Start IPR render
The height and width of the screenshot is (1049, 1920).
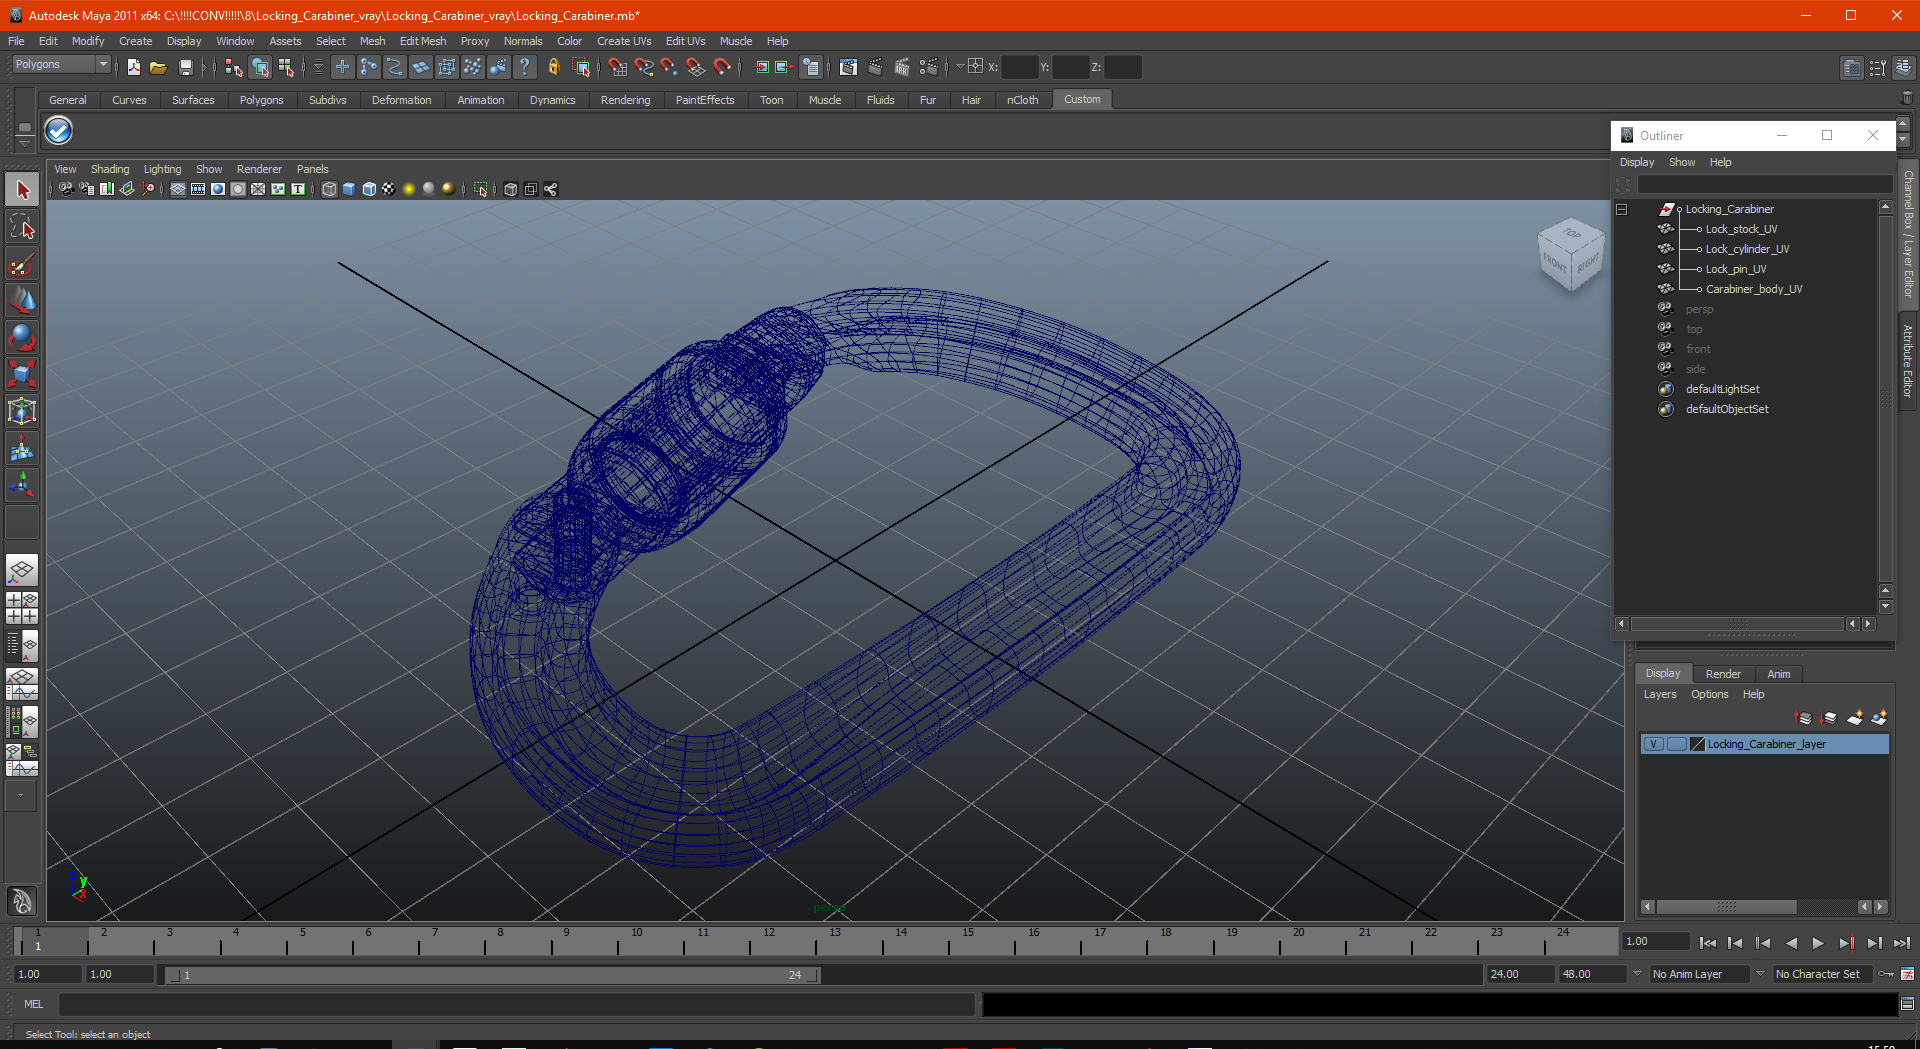[x=901, y=67]
